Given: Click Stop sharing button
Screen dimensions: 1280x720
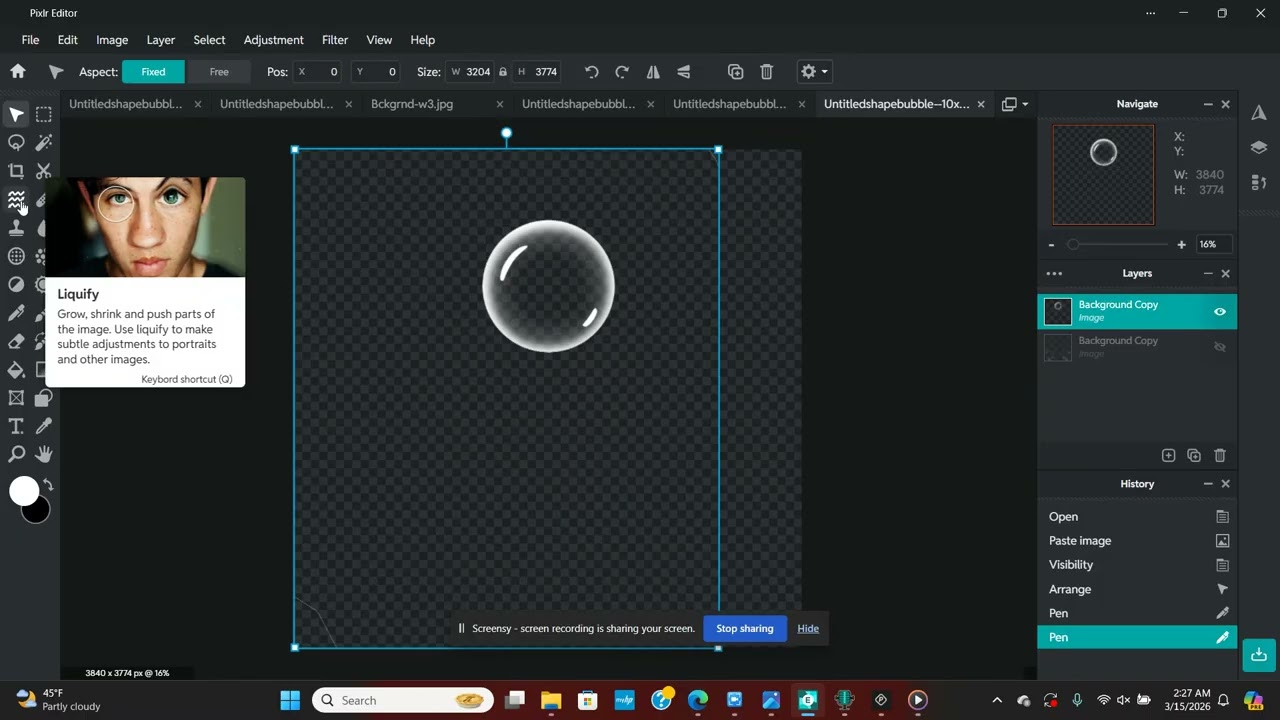Looking at the screenshot, I should coord(745,629).
